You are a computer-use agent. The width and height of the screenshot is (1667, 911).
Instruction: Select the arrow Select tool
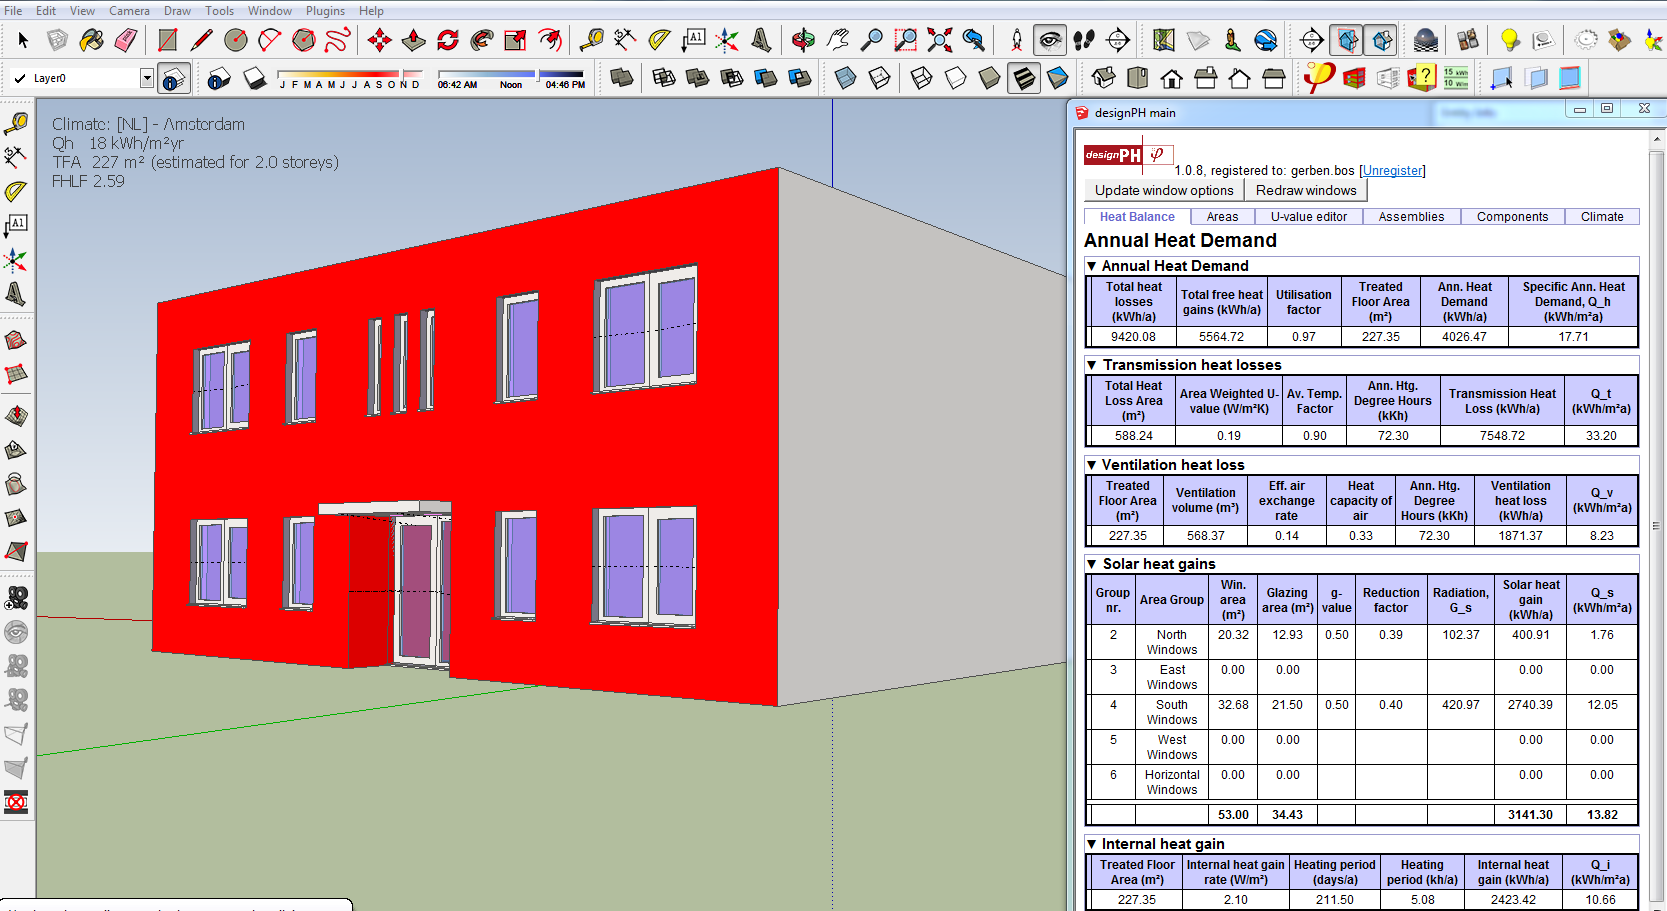[x=23, y=40]
